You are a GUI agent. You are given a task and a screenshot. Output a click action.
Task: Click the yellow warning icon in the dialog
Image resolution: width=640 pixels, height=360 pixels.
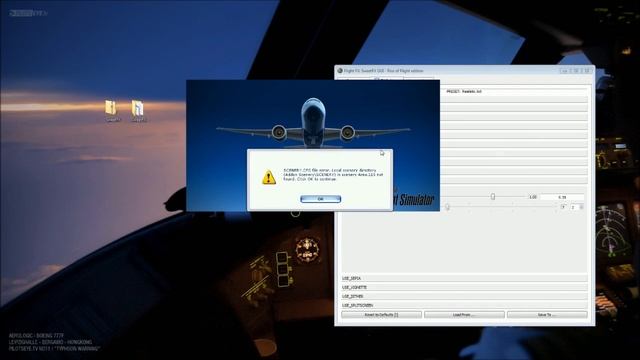(x=269, y=177)
